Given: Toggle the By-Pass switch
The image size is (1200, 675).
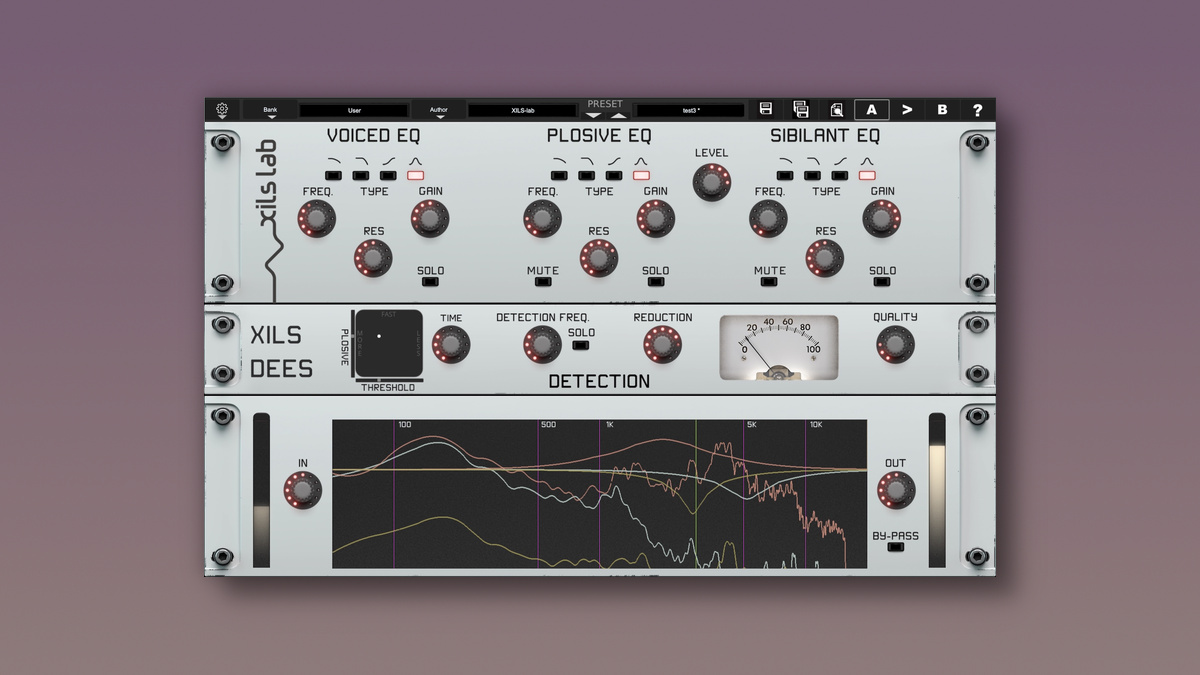Looking at the screenshot, I should coord(895,547).
